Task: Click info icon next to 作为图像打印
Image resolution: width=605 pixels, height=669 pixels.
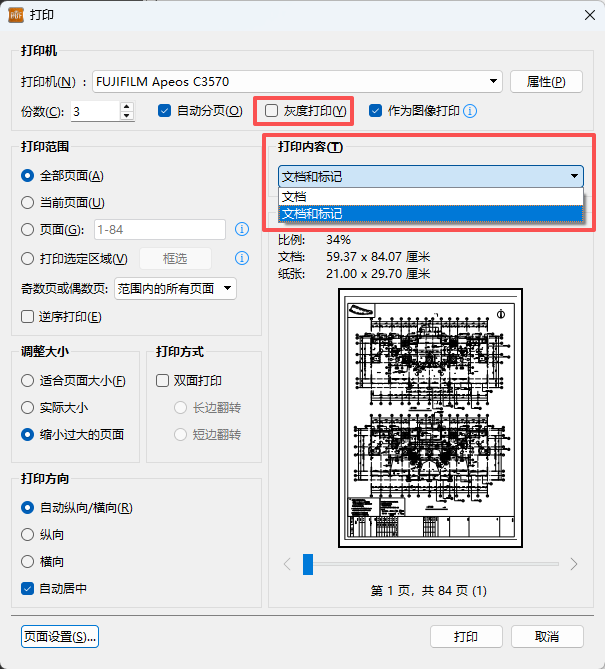Action: [469, 111]
